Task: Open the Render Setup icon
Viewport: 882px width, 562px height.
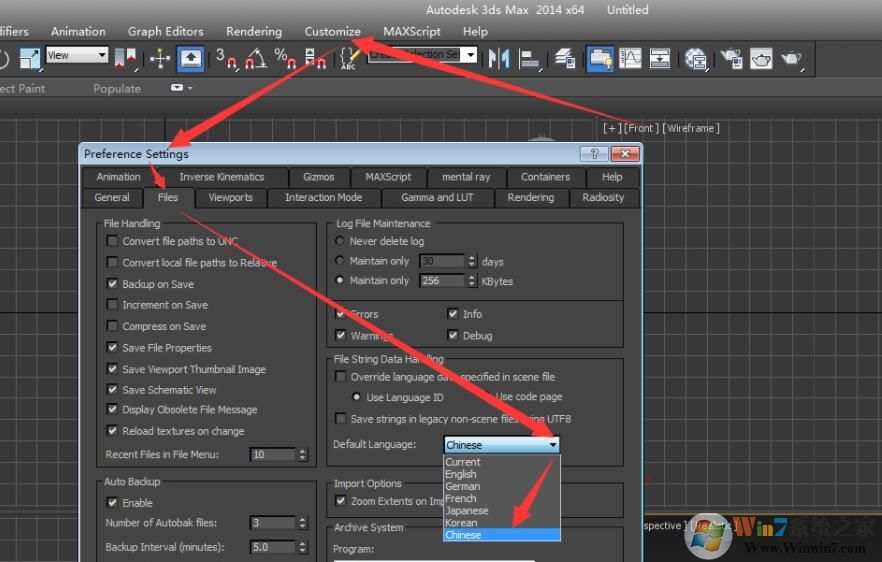Action: click(x=731, y=58)
